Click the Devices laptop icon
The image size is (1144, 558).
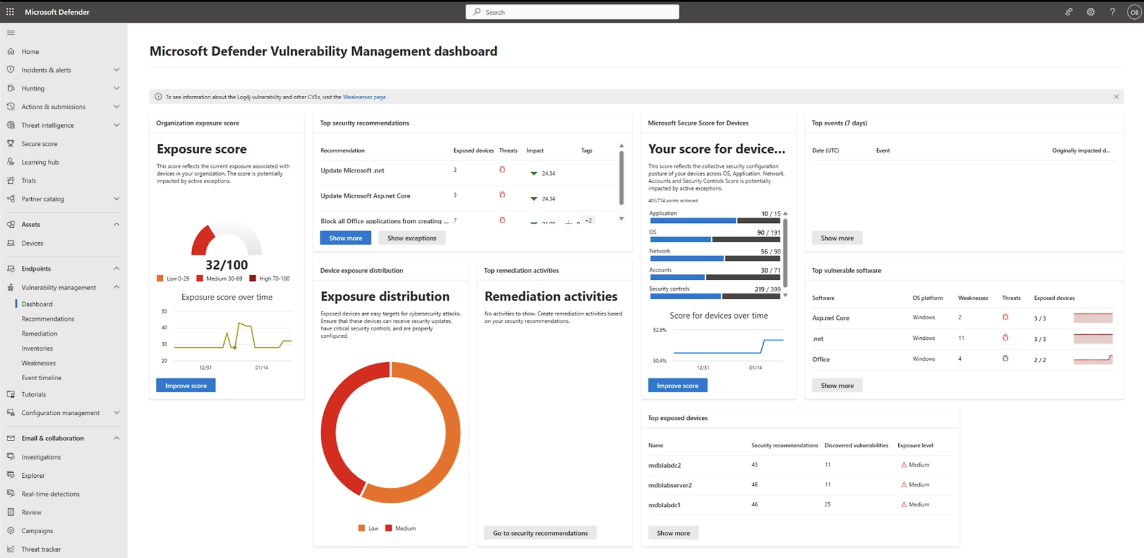tap(10, 243)
